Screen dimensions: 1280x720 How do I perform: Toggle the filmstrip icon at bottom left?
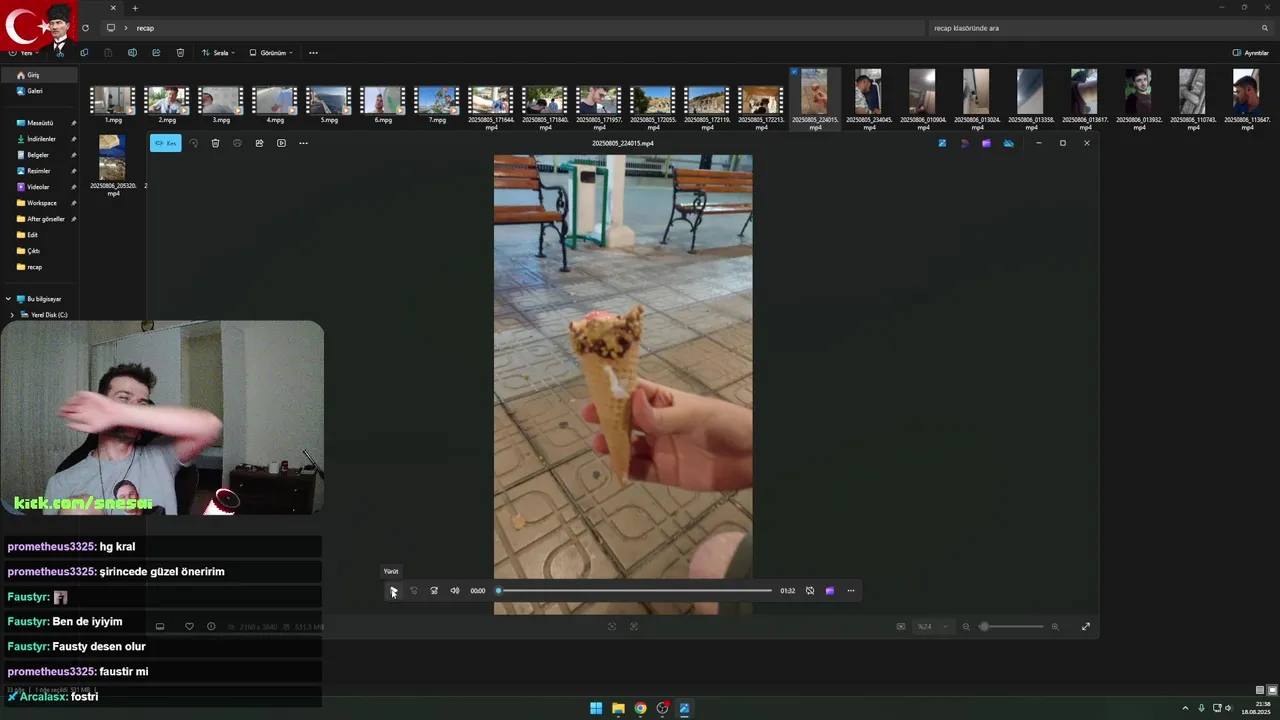(x=160, y=627)
